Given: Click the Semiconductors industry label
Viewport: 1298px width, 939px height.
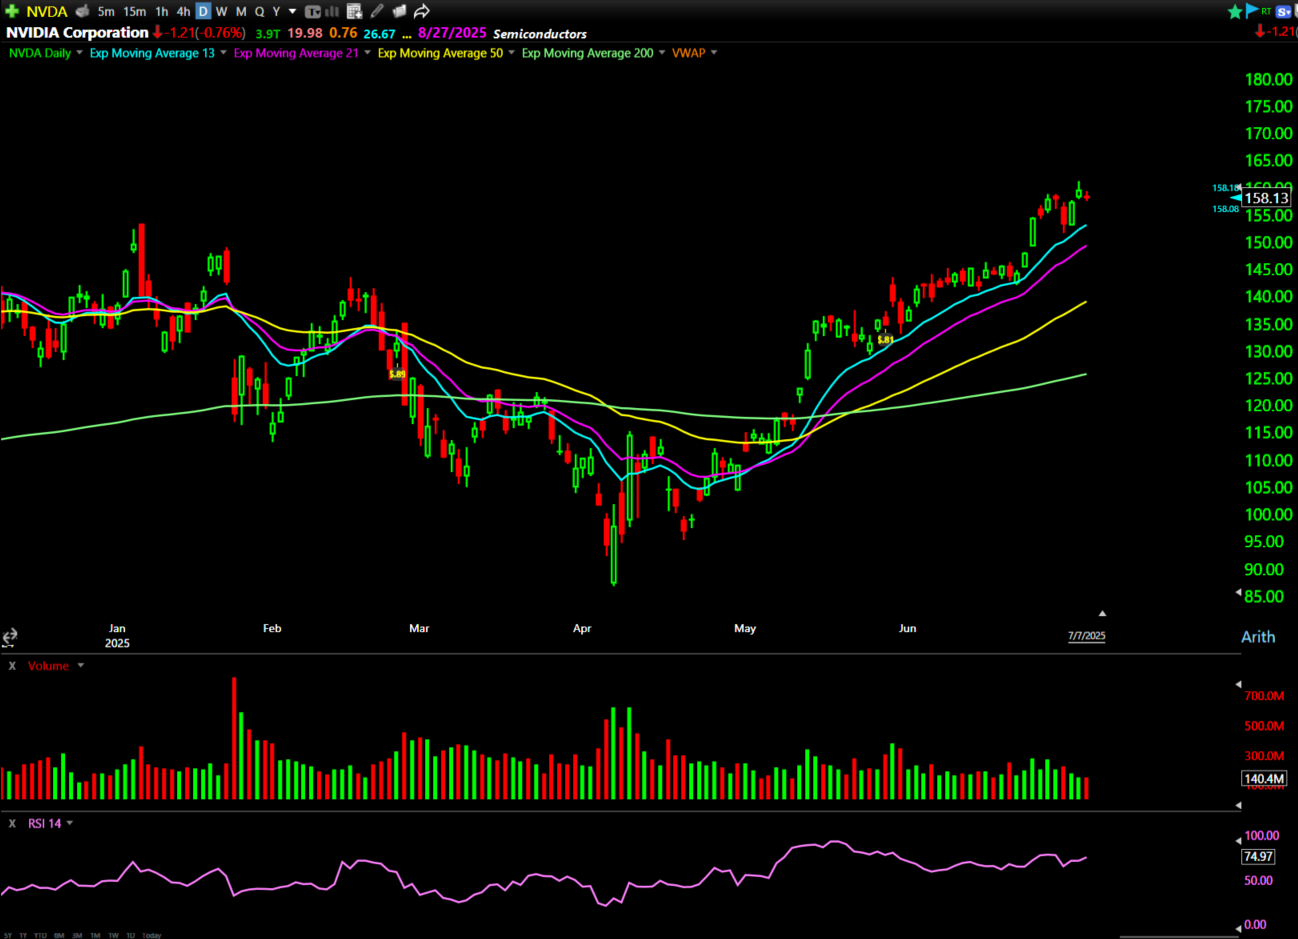Looking at the screenshot, I should (540, 34).
